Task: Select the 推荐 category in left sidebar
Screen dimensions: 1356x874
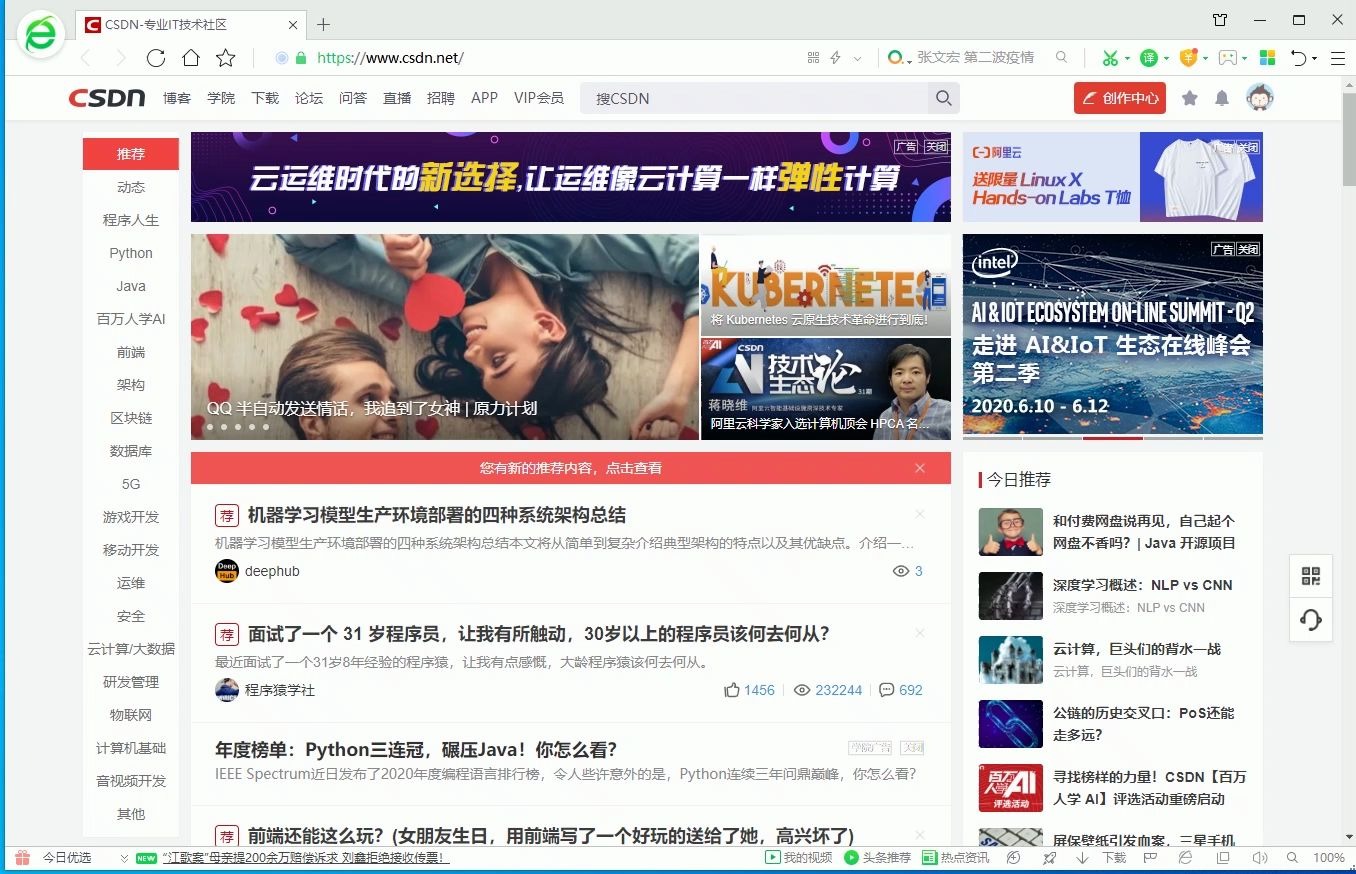Action: click(131, 154)
